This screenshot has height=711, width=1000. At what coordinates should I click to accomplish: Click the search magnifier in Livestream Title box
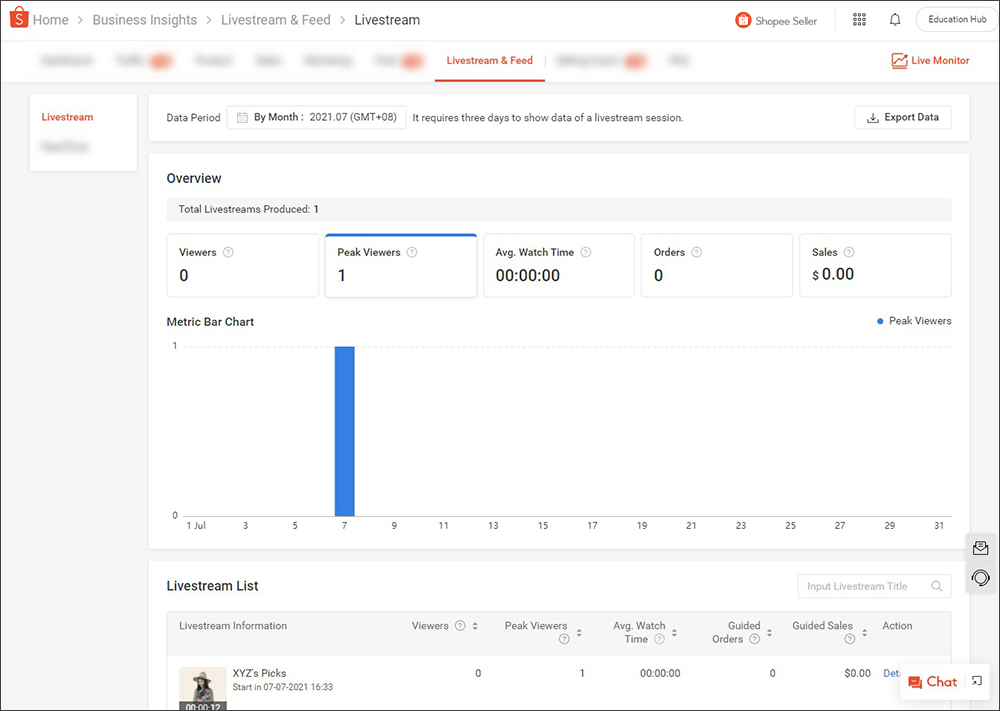(937, 586)
